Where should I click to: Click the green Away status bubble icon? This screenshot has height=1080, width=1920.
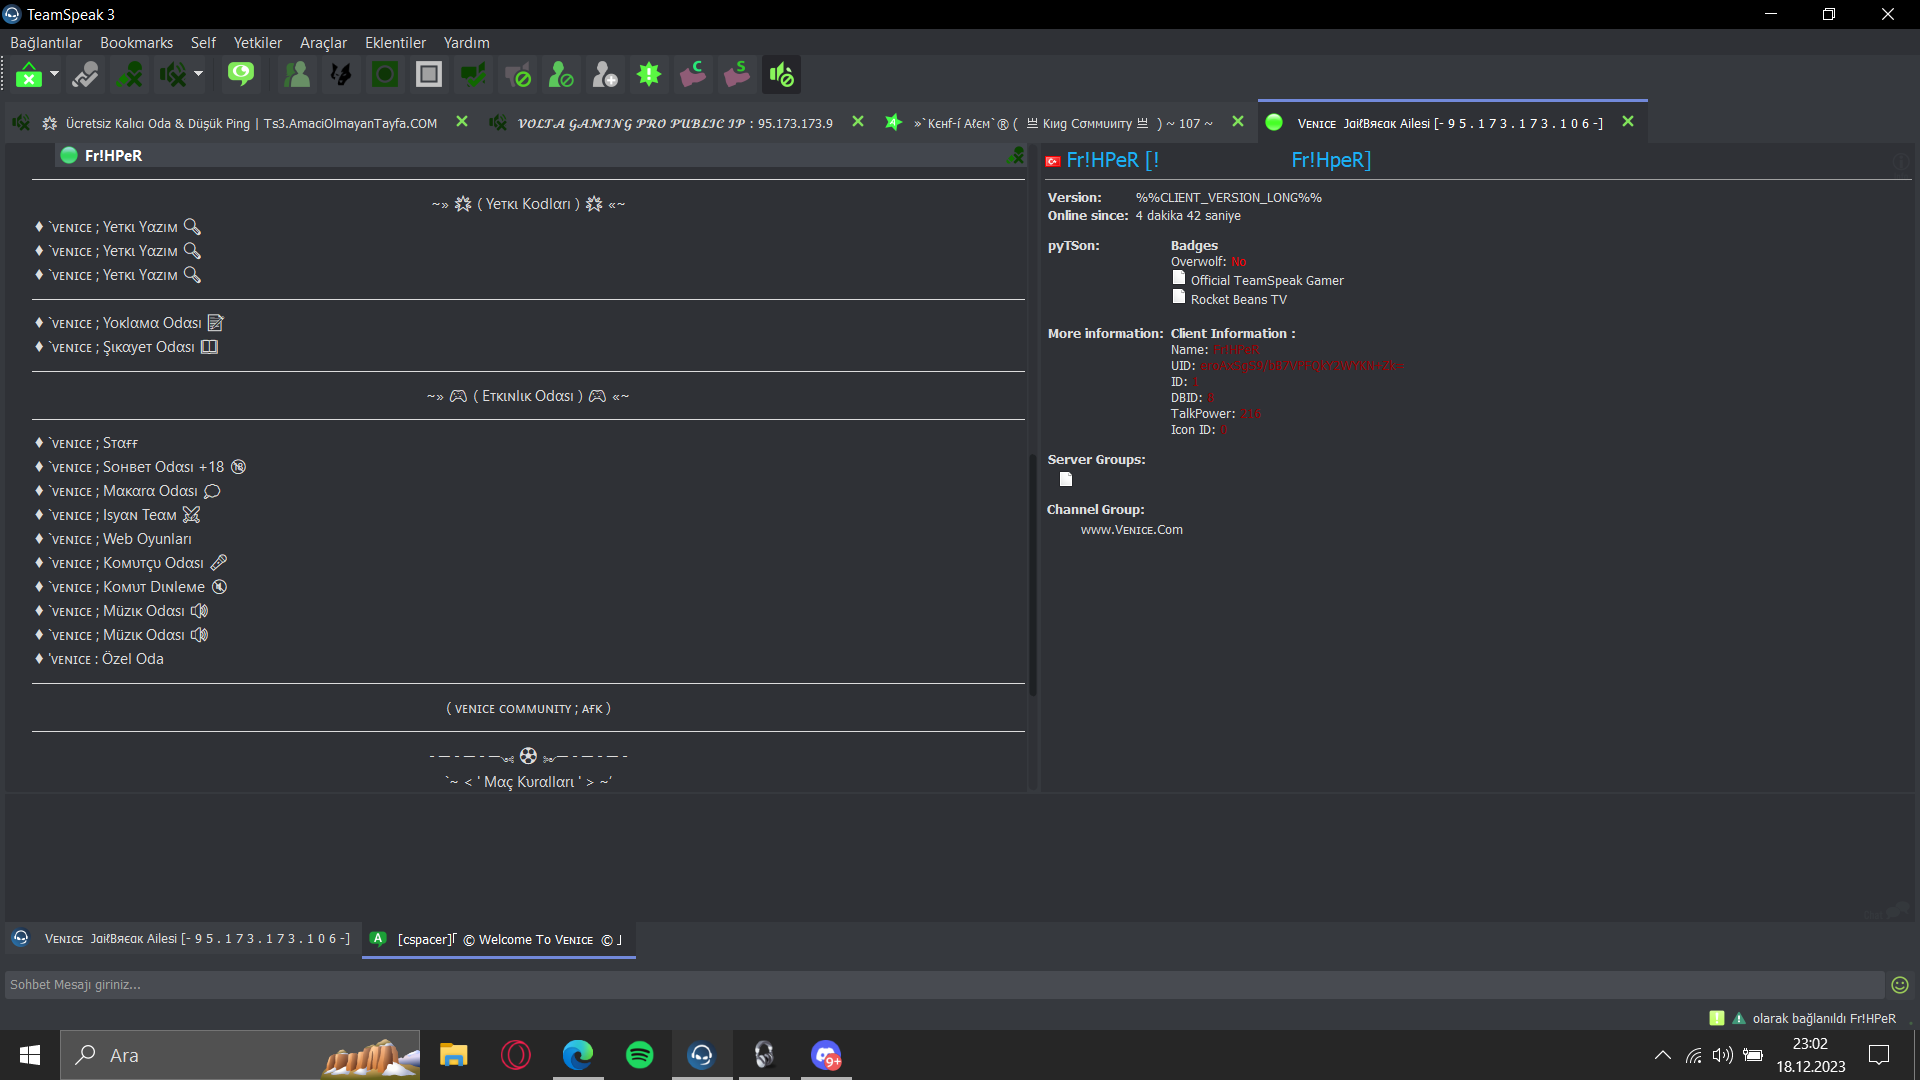[241, 75]
